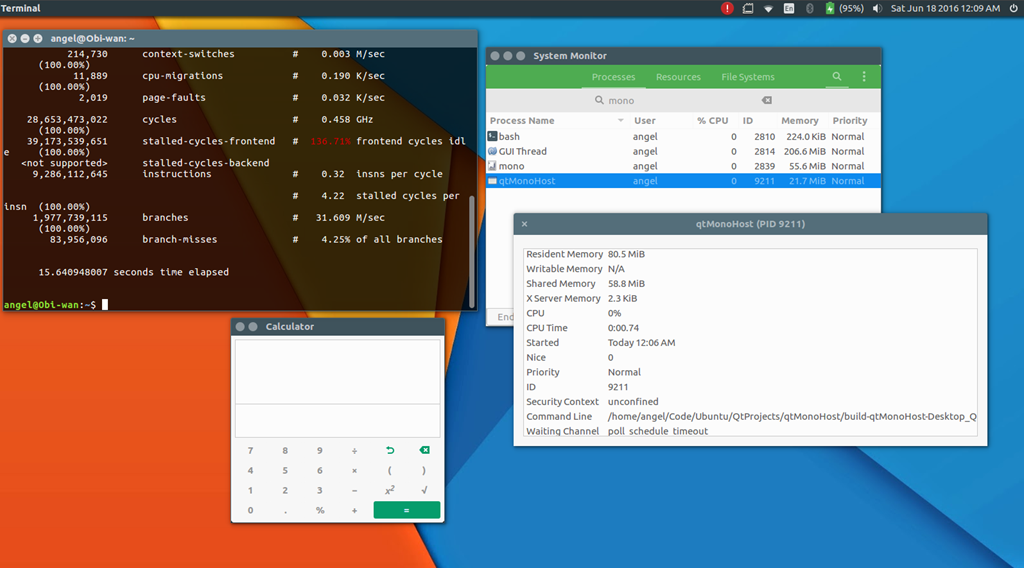Toggle the search icon in System Monitor

(837, 77)
